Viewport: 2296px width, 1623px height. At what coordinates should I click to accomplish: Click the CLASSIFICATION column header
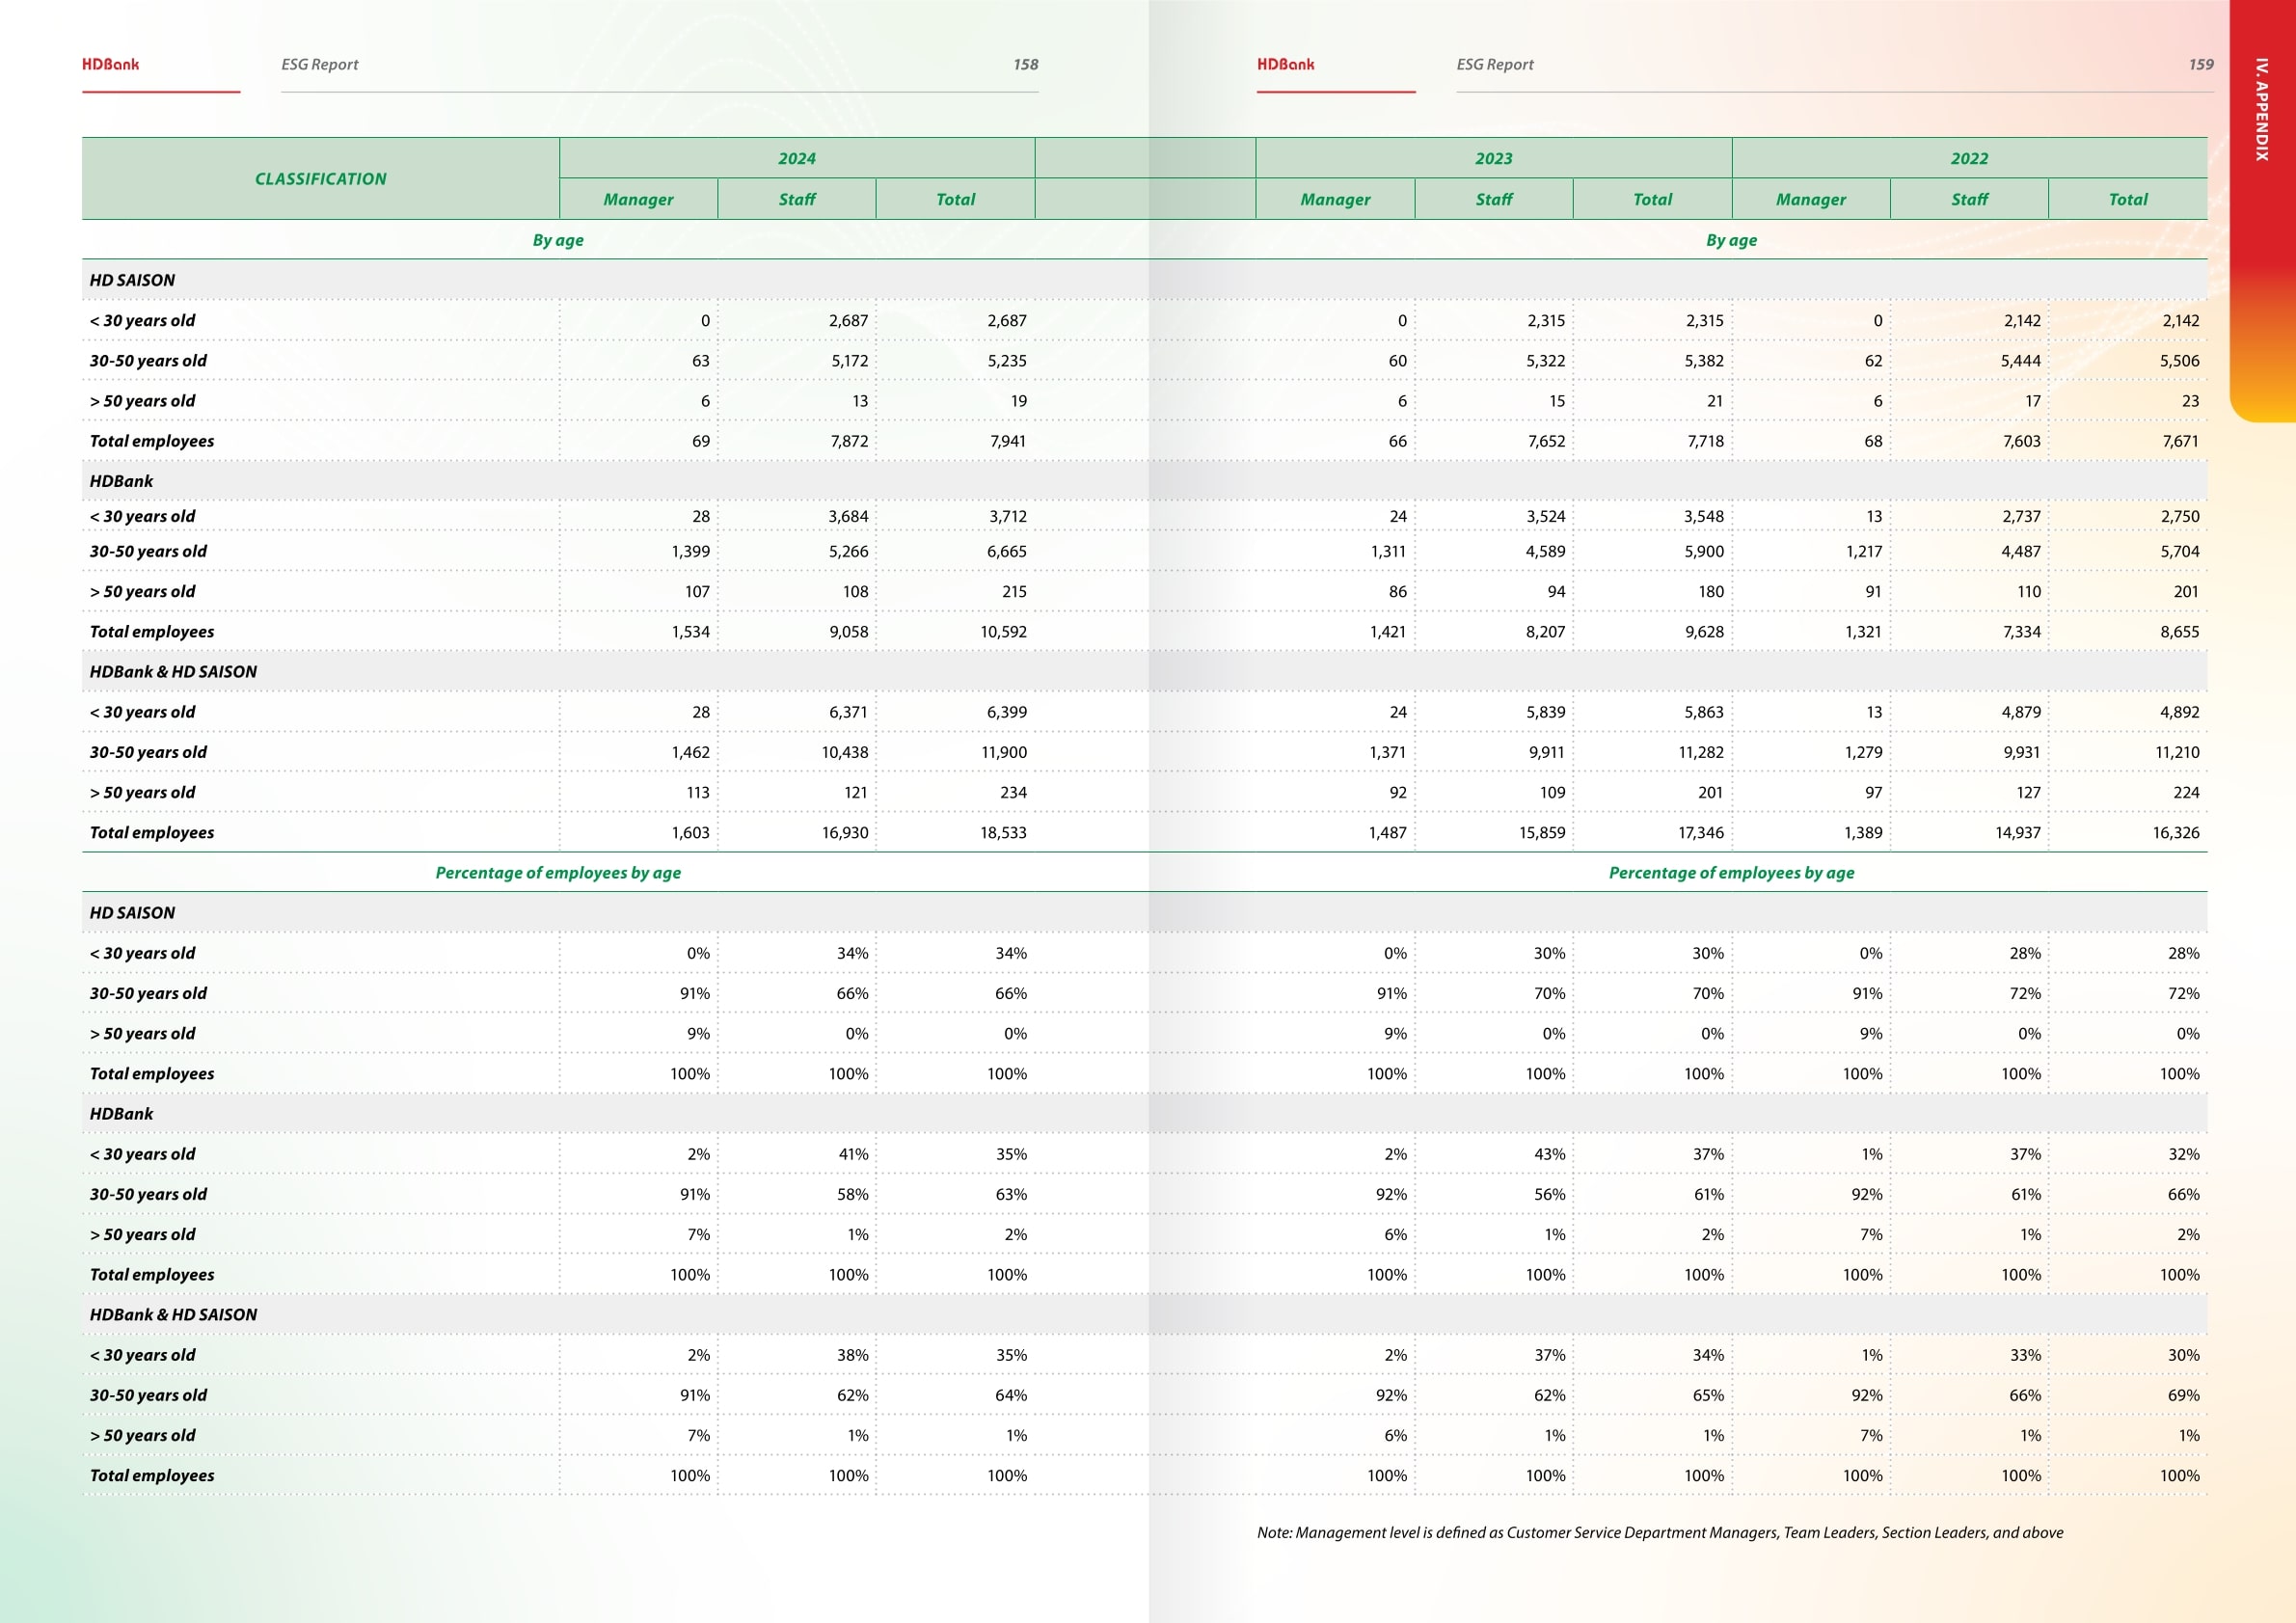coord(320,179)
